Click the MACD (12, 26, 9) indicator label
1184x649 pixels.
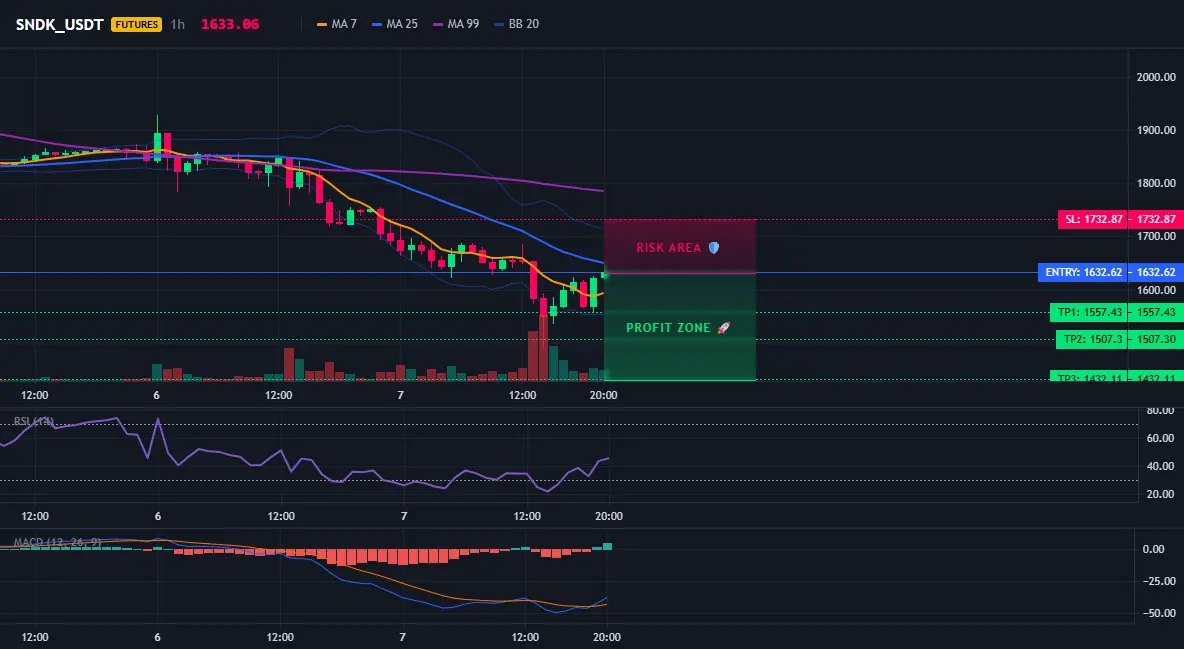coord(57,542)
